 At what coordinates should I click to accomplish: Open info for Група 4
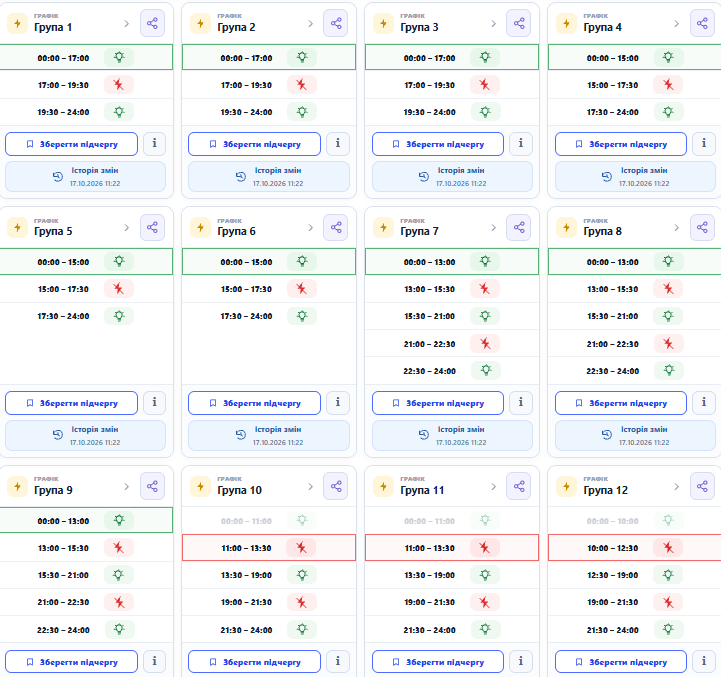[x=704, y=144]
